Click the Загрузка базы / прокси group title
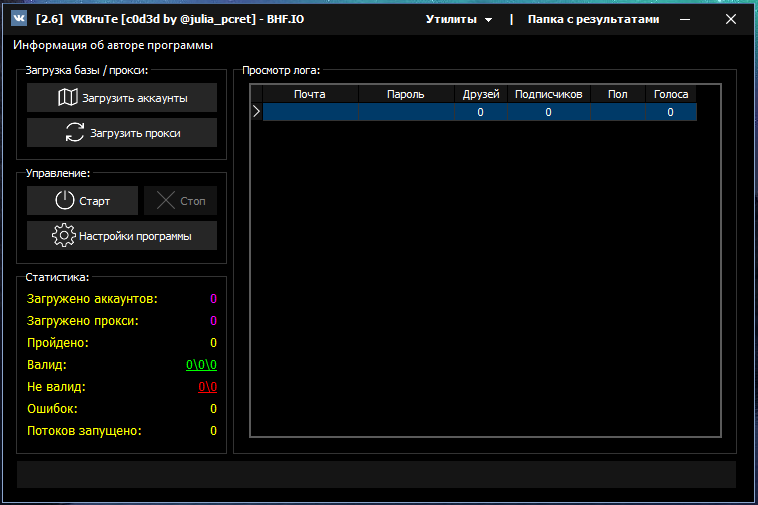 tap(87, 70)
